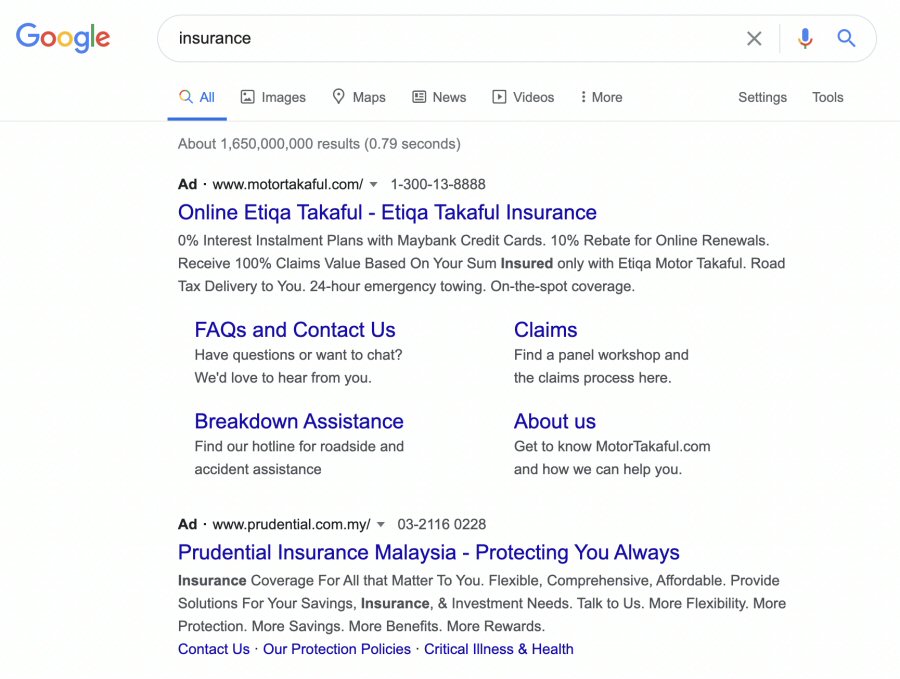
Task: Open the FAQs and Contact Us sitelink
Action: pos(294,329)
